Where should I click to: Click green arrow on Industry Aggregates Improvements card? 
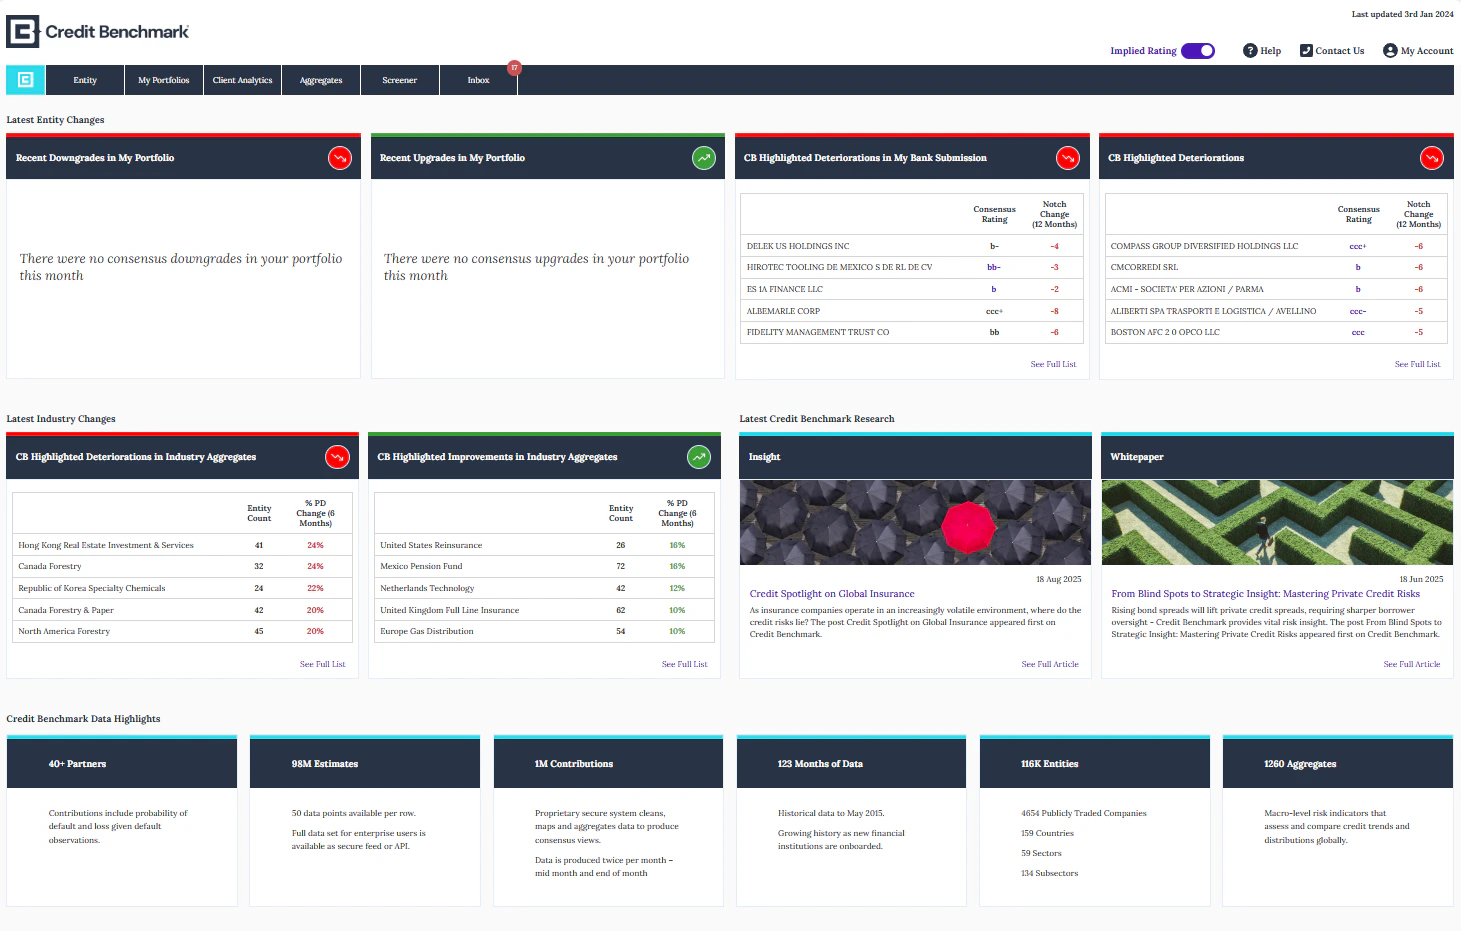[x=698, y=456]
